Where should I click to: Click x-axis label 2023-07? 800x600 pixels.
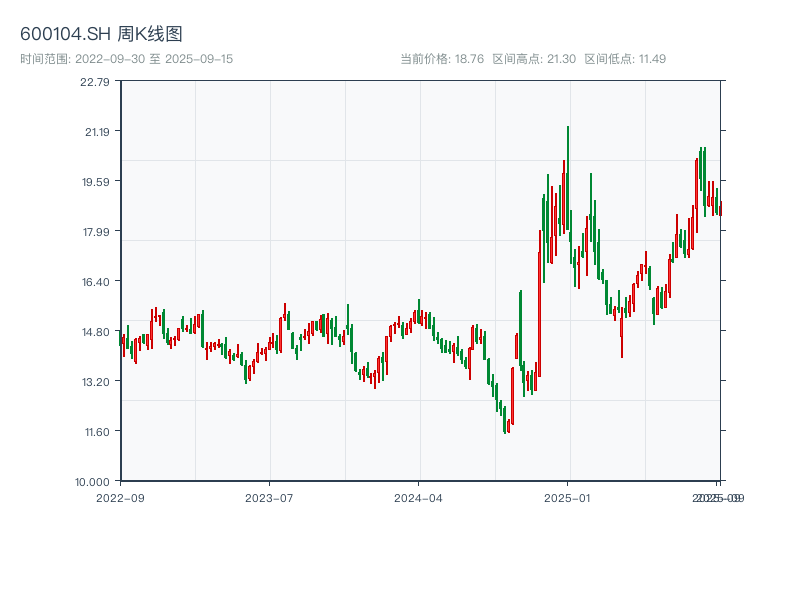[269, 498]
